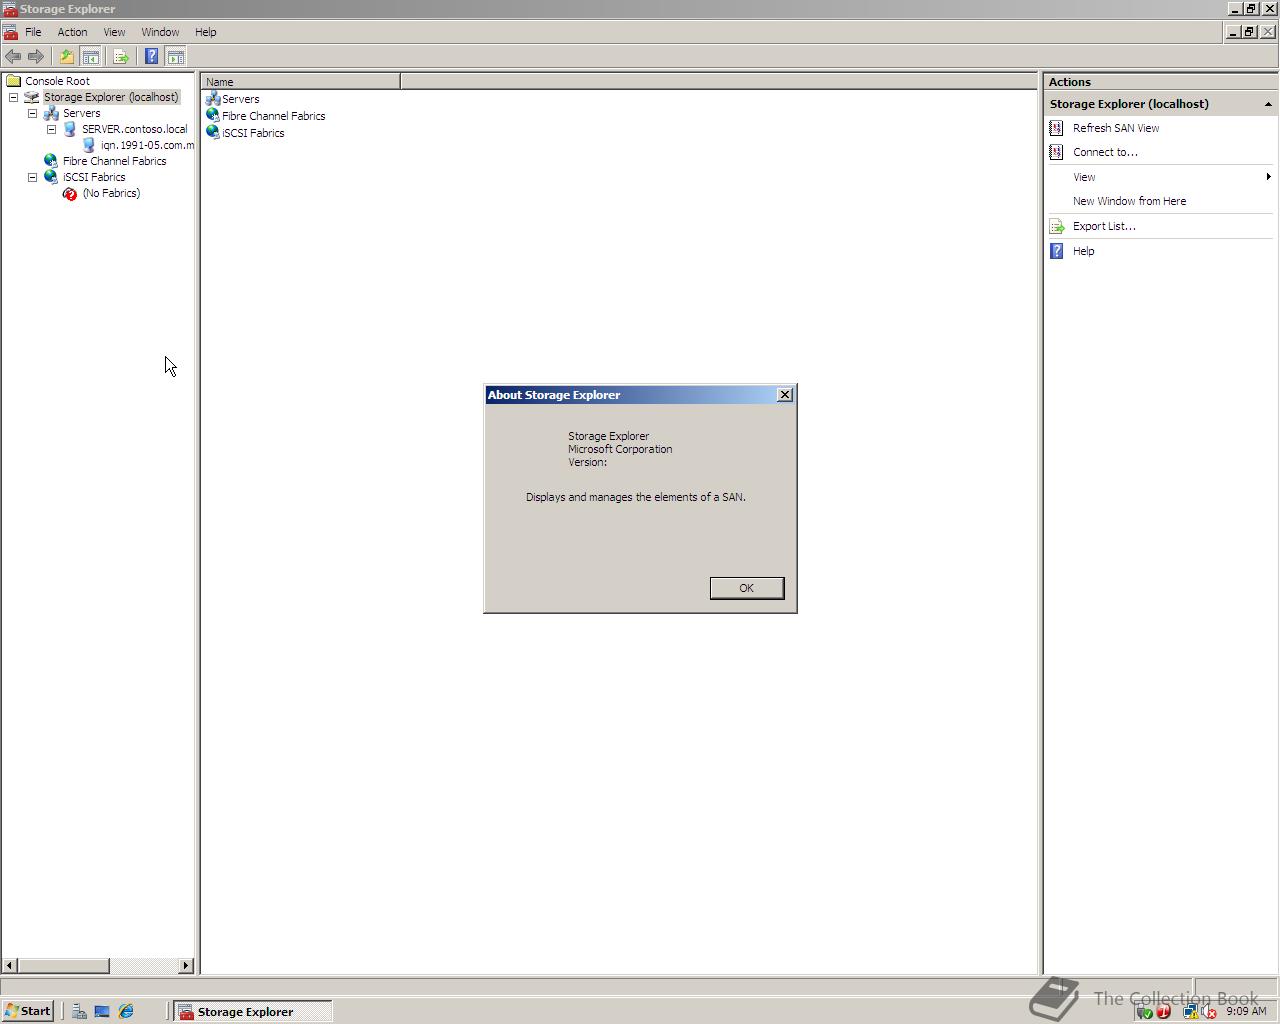Click the MMC console icon in menu bar
This screenshot has width=1280, height=1024.
pos(10,32)
